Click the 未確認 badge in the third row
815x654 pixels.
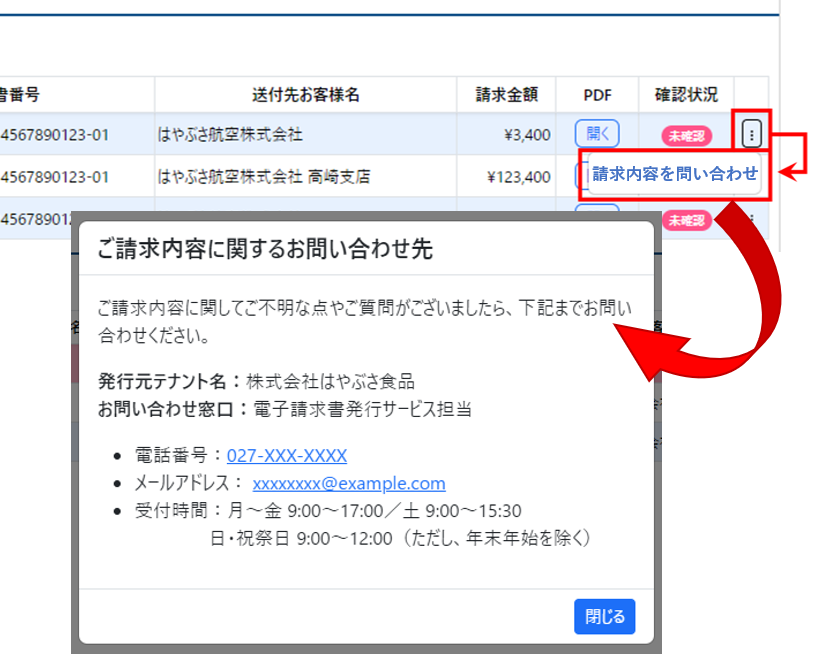pos(687,220)
